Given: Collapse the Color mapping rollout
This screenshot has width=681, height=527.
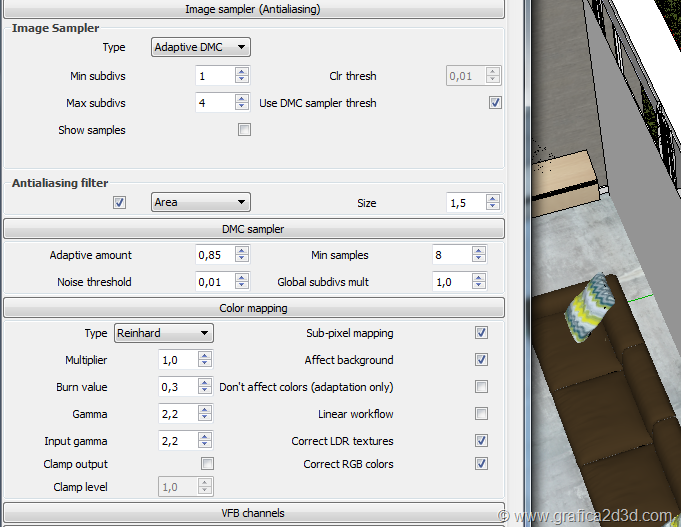Looking at the screenshot, I should click(x=254, y=308).
